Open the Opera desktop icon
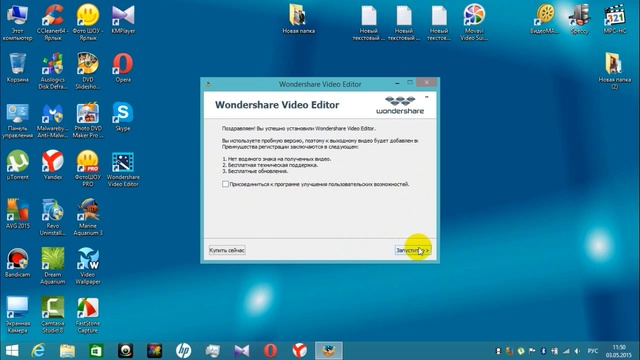The width and height of the screenshot is (640, 360). 123,68
